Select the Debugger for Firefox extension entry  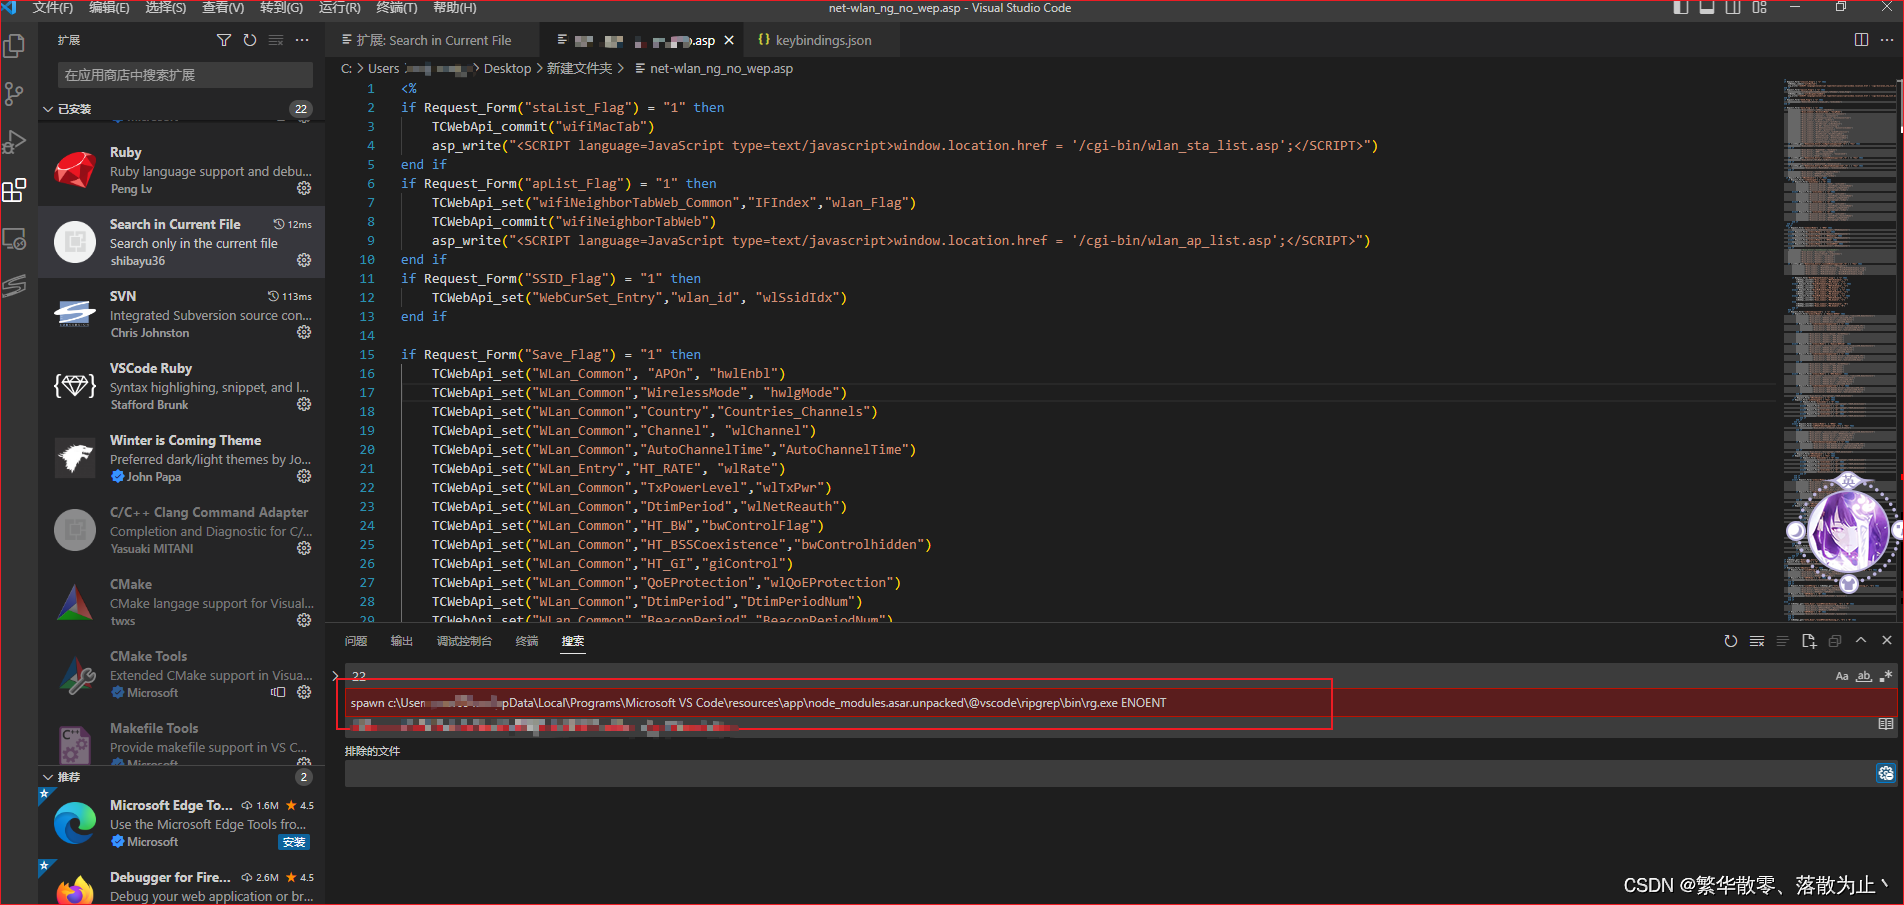(182, 882)
